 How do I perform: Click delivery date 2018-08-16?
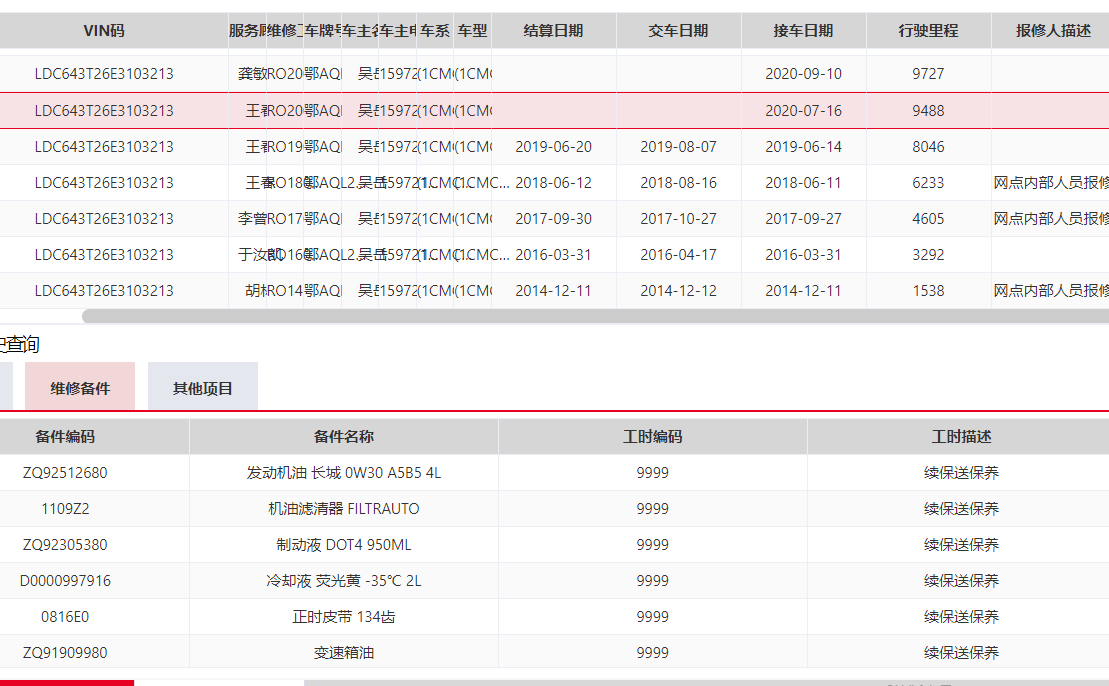click(678, 182)
